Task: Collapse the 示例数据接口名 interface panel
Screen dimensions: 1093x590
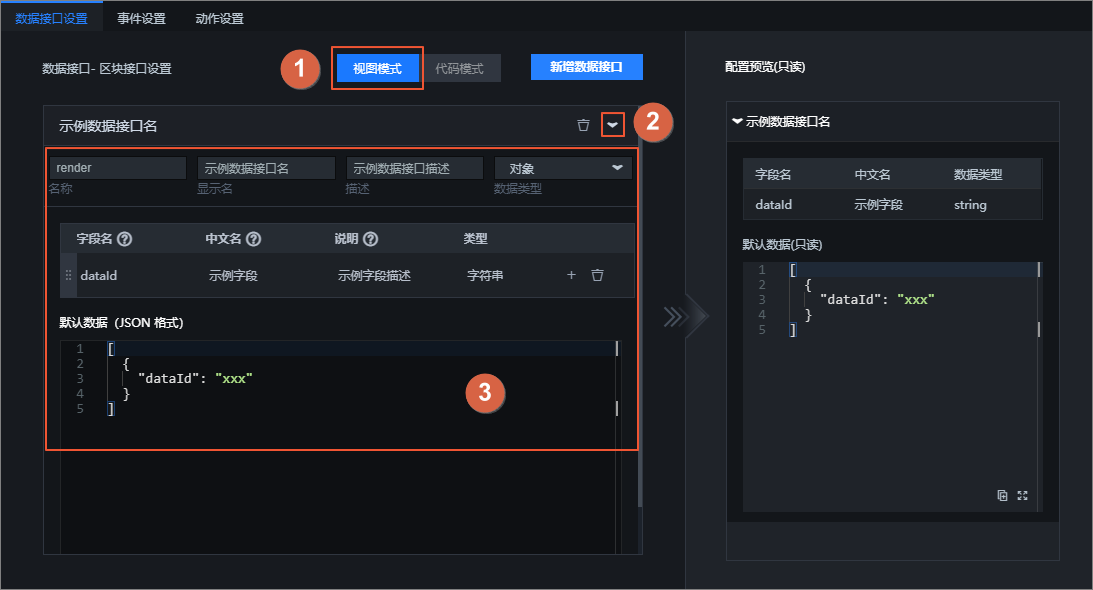Action: (613, 125)
